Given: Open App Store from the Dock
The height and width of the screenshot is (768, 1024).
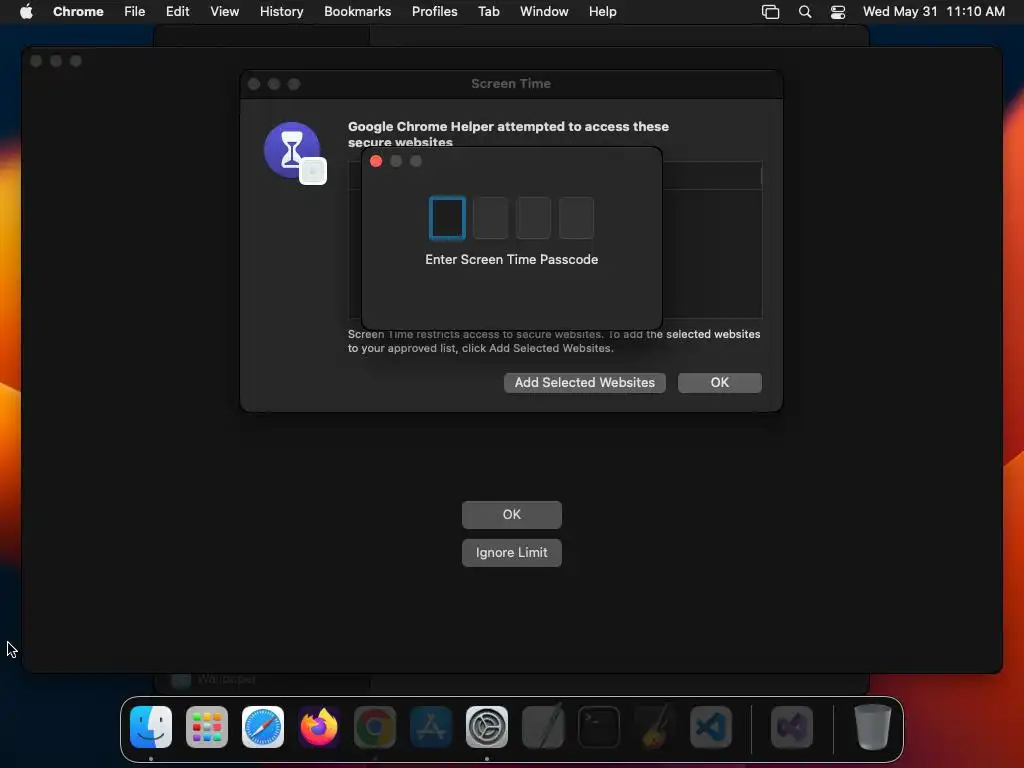Looking at the screenshot, I should click(x=431, y=727).
